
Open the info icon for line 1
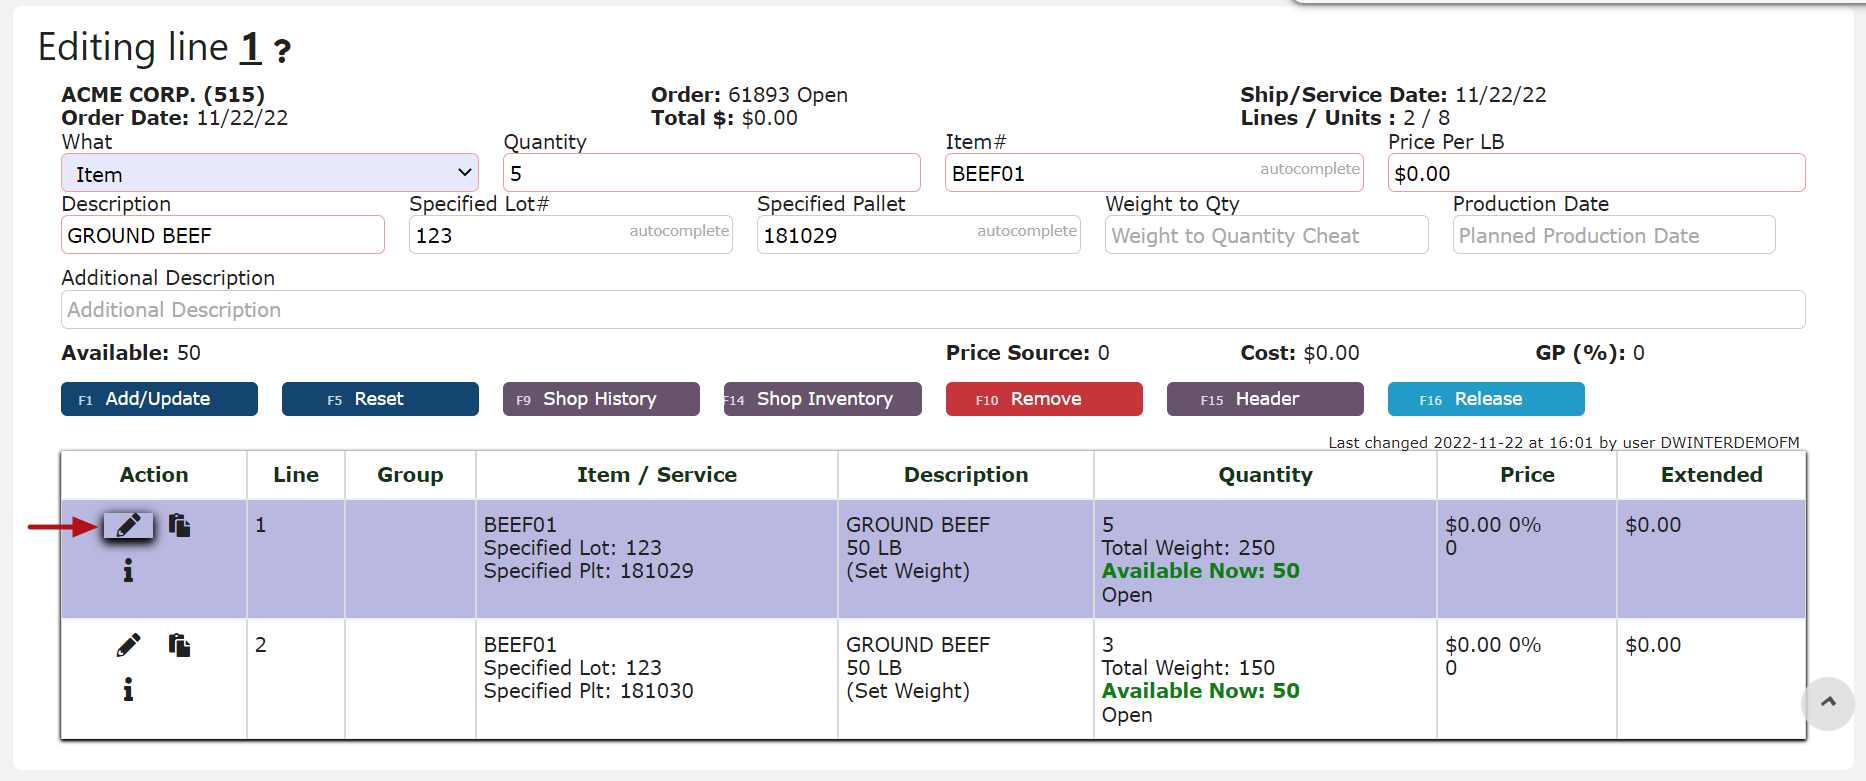(128, 571)
